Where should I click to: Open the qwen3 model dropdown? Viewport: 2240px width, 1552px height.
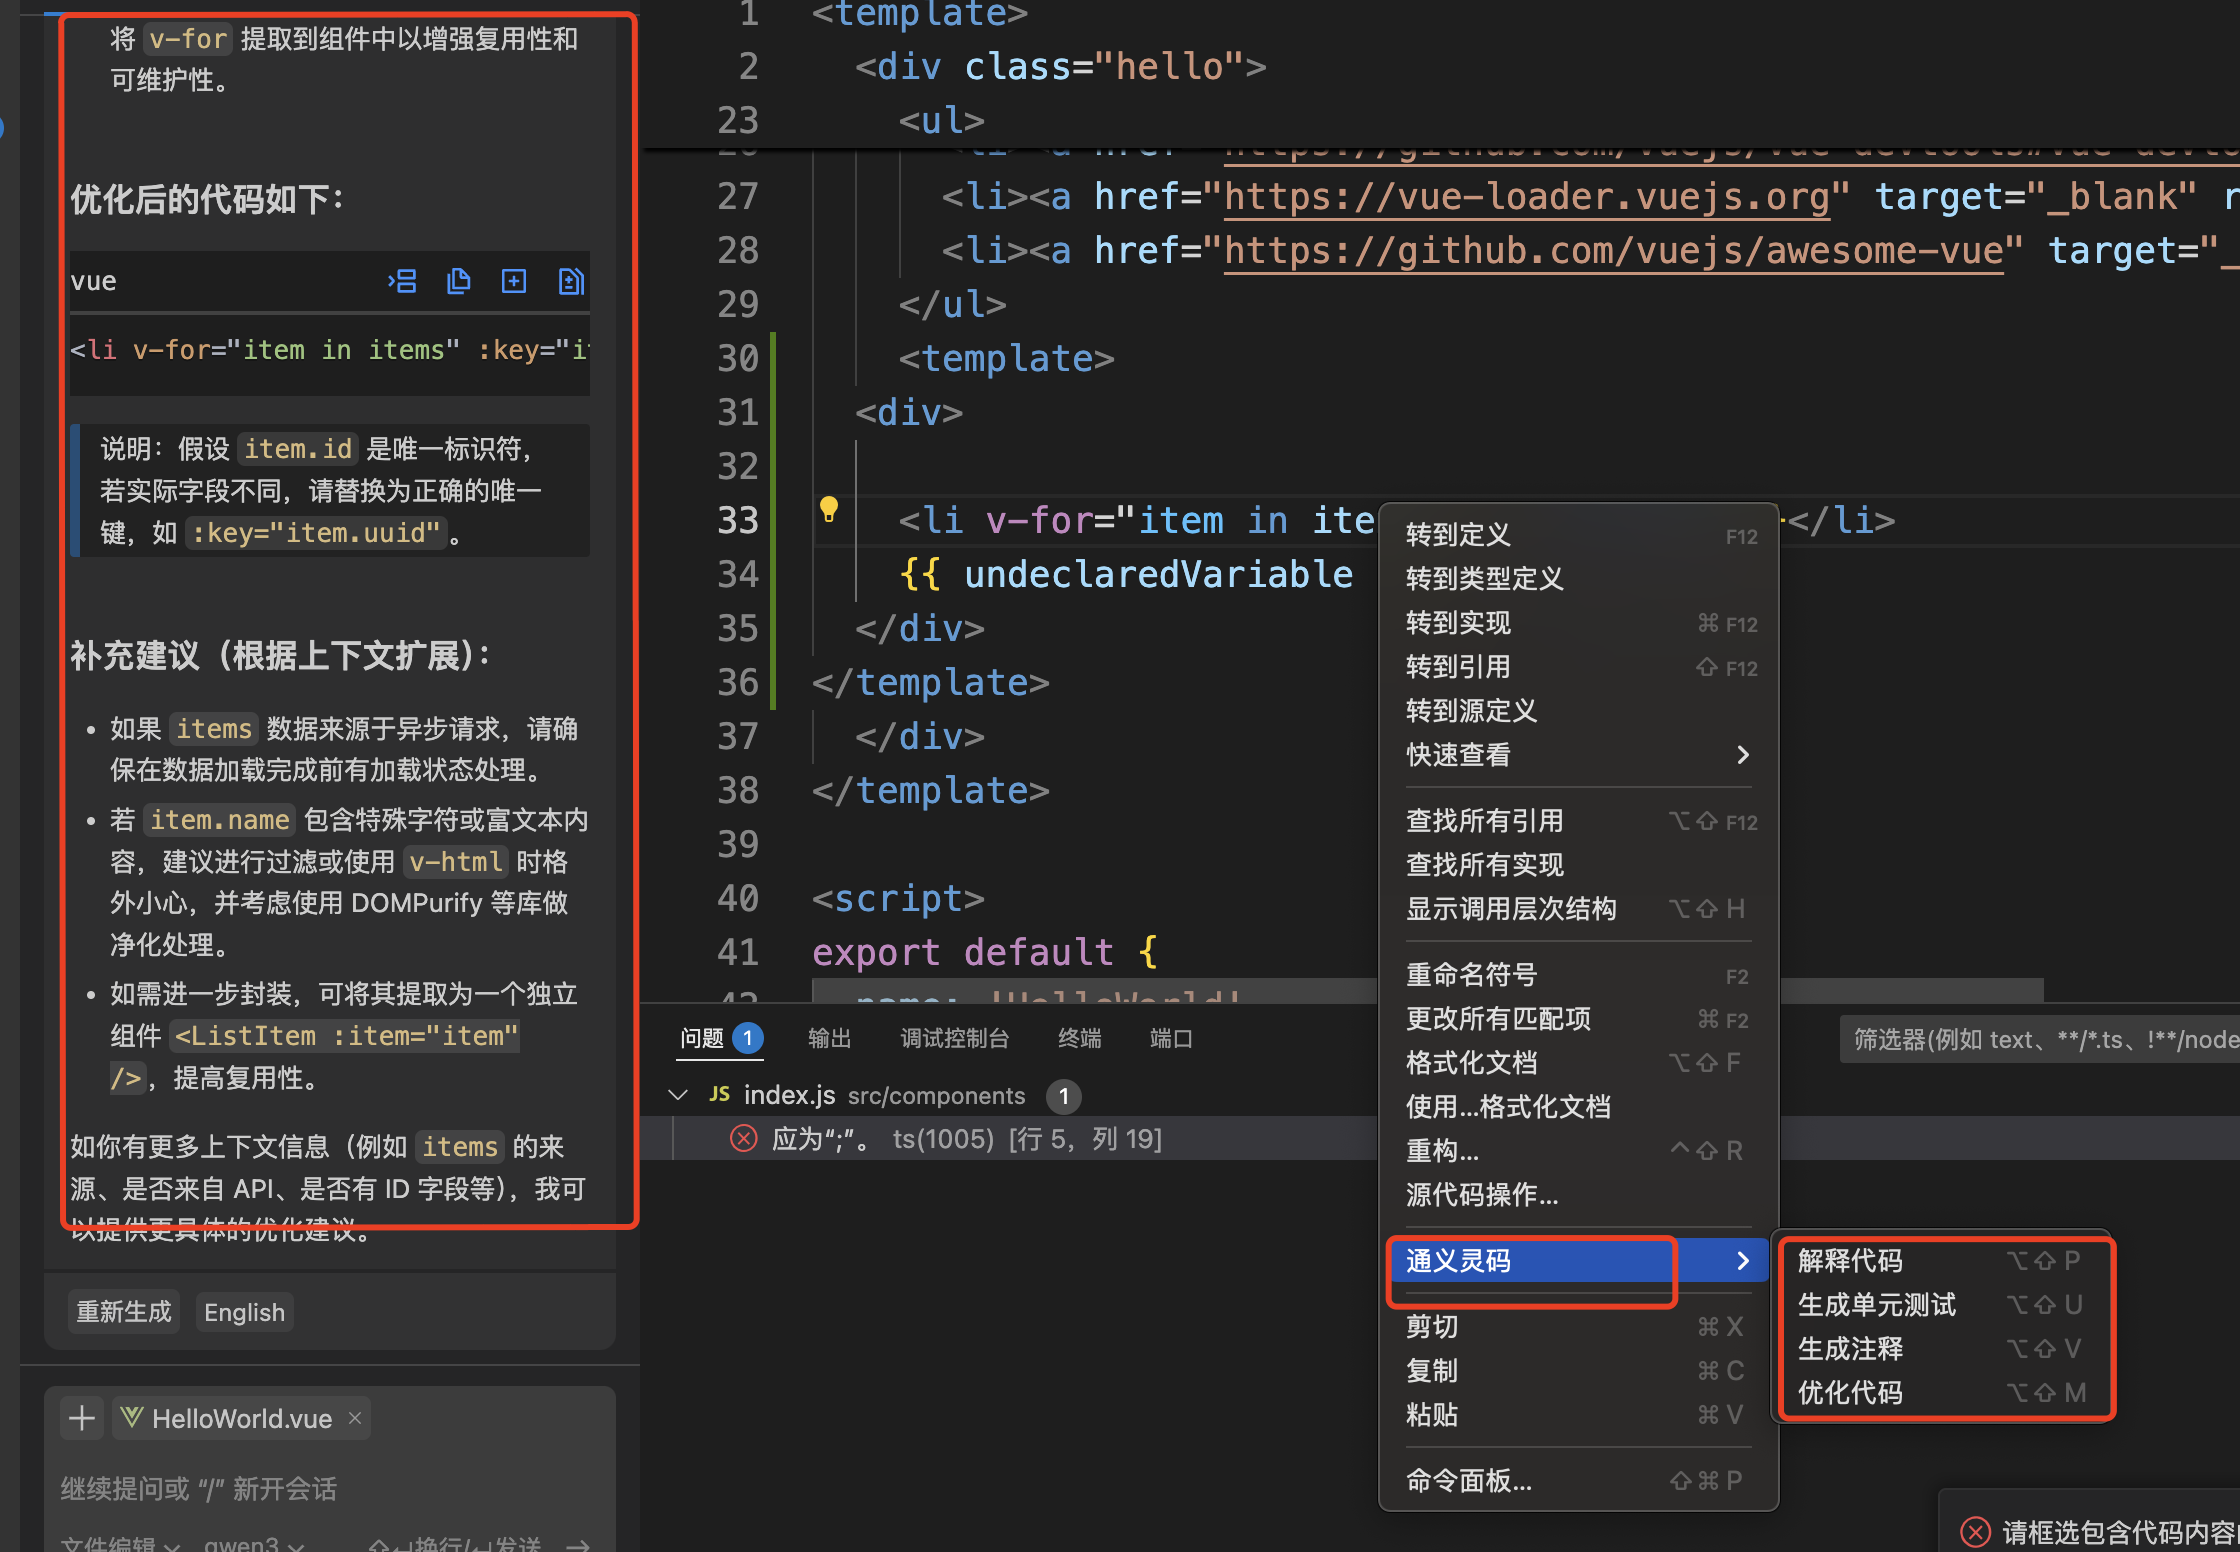click(254, 1544)
